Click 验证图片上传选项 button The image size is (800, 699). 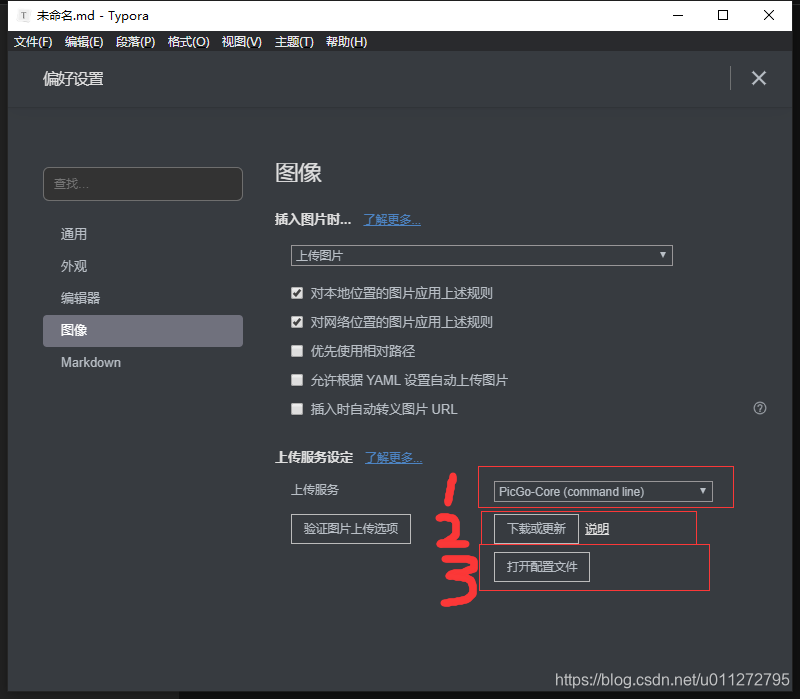[x=351, y=529]
